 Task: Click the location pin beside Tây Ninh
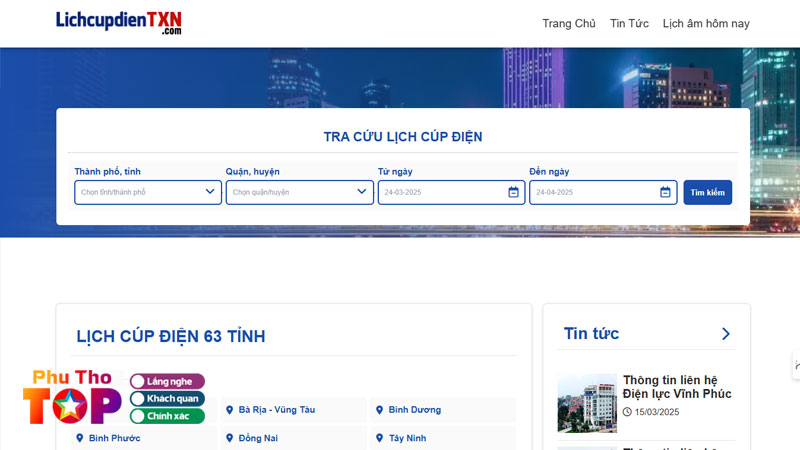[379, 438]
